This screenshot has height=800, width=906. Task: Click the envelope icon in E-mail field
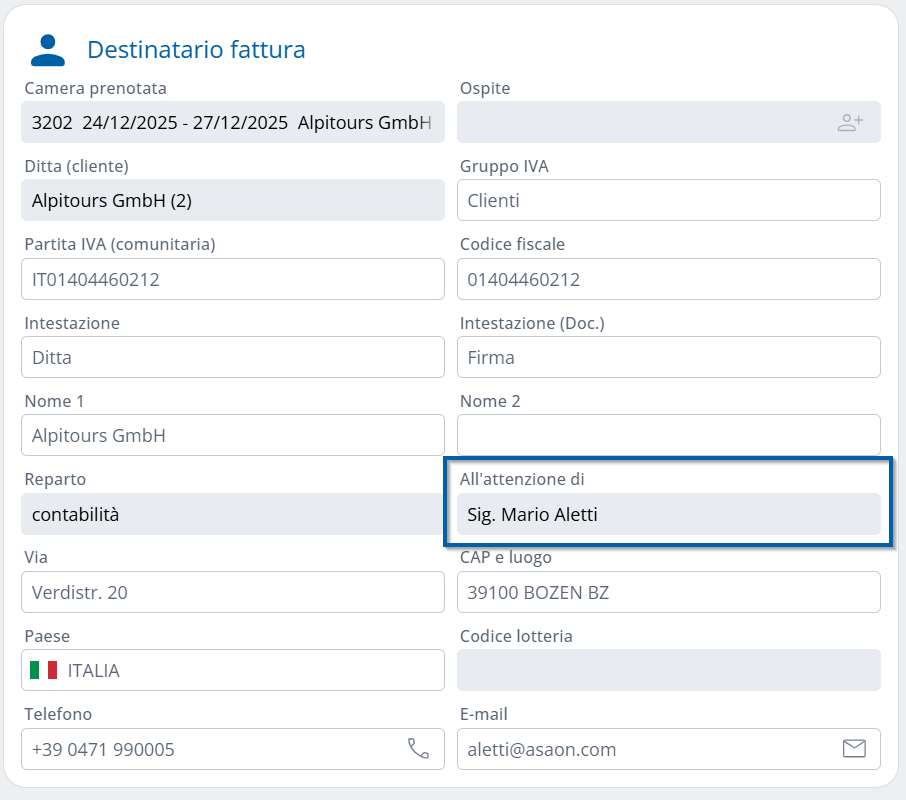pyautogui.click(x=853, y=749)
